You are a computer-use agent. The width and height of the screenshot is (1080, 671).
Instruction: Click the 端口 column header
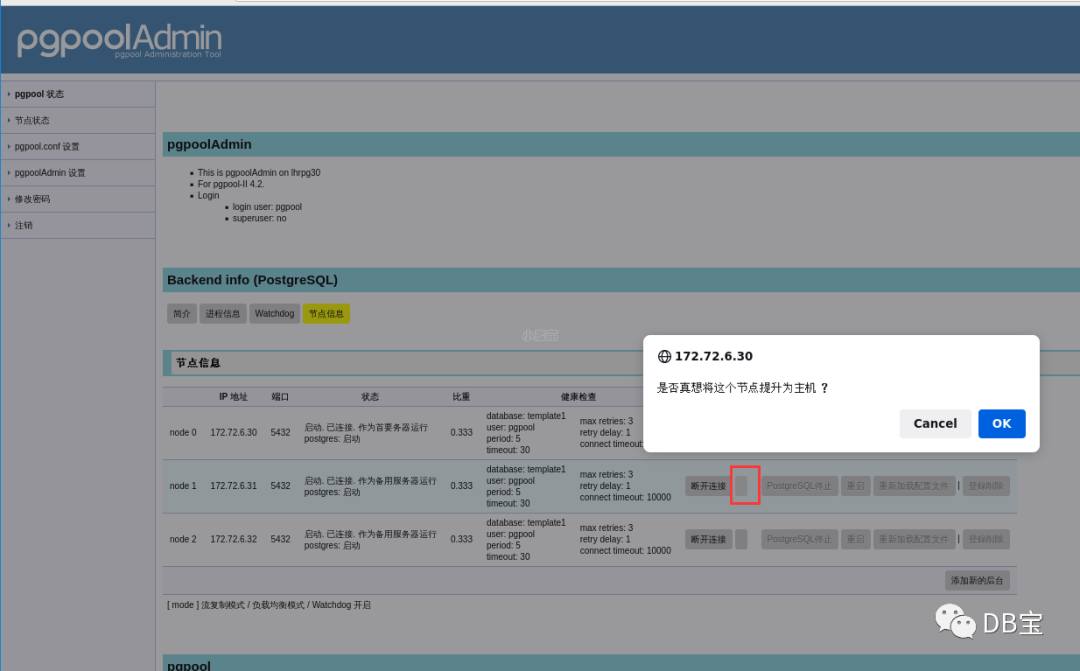click(x=280, y=397)
